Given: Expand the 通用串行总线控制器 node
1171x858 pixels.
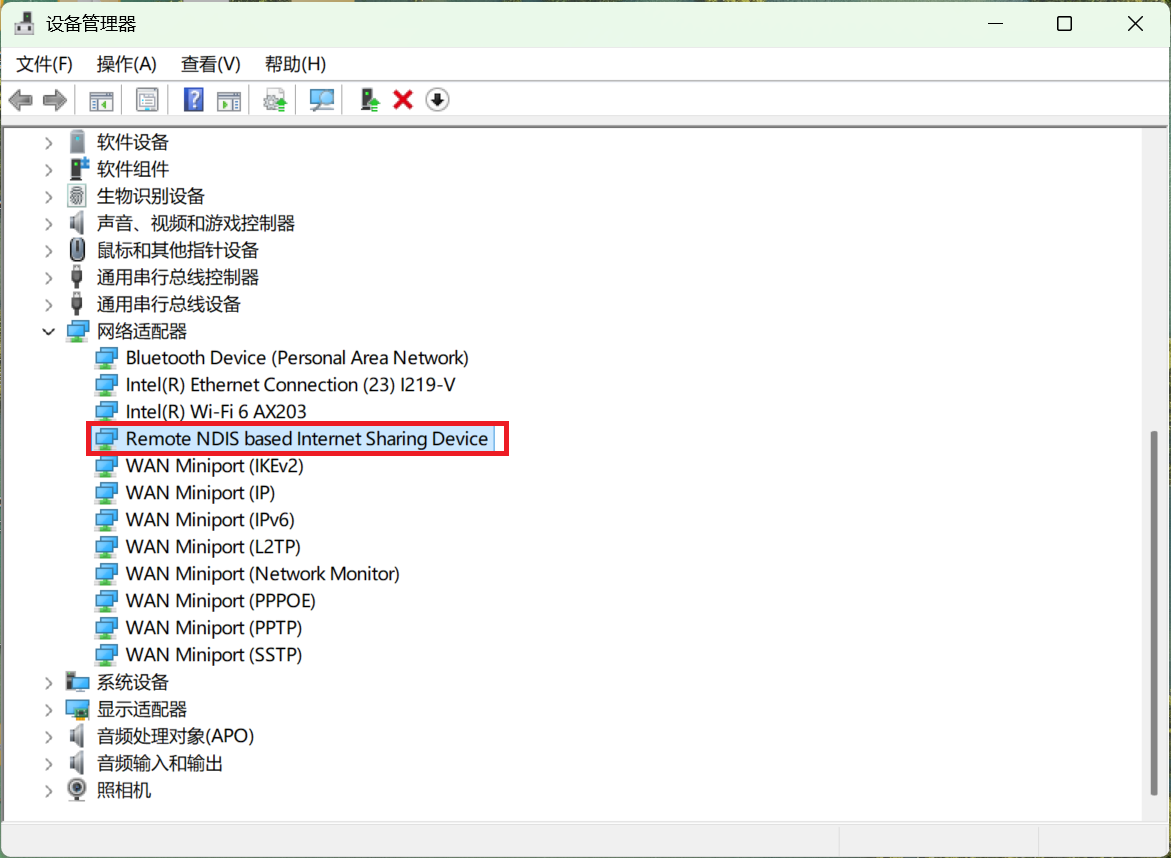Looking at the screenshot, I should 49,278.
